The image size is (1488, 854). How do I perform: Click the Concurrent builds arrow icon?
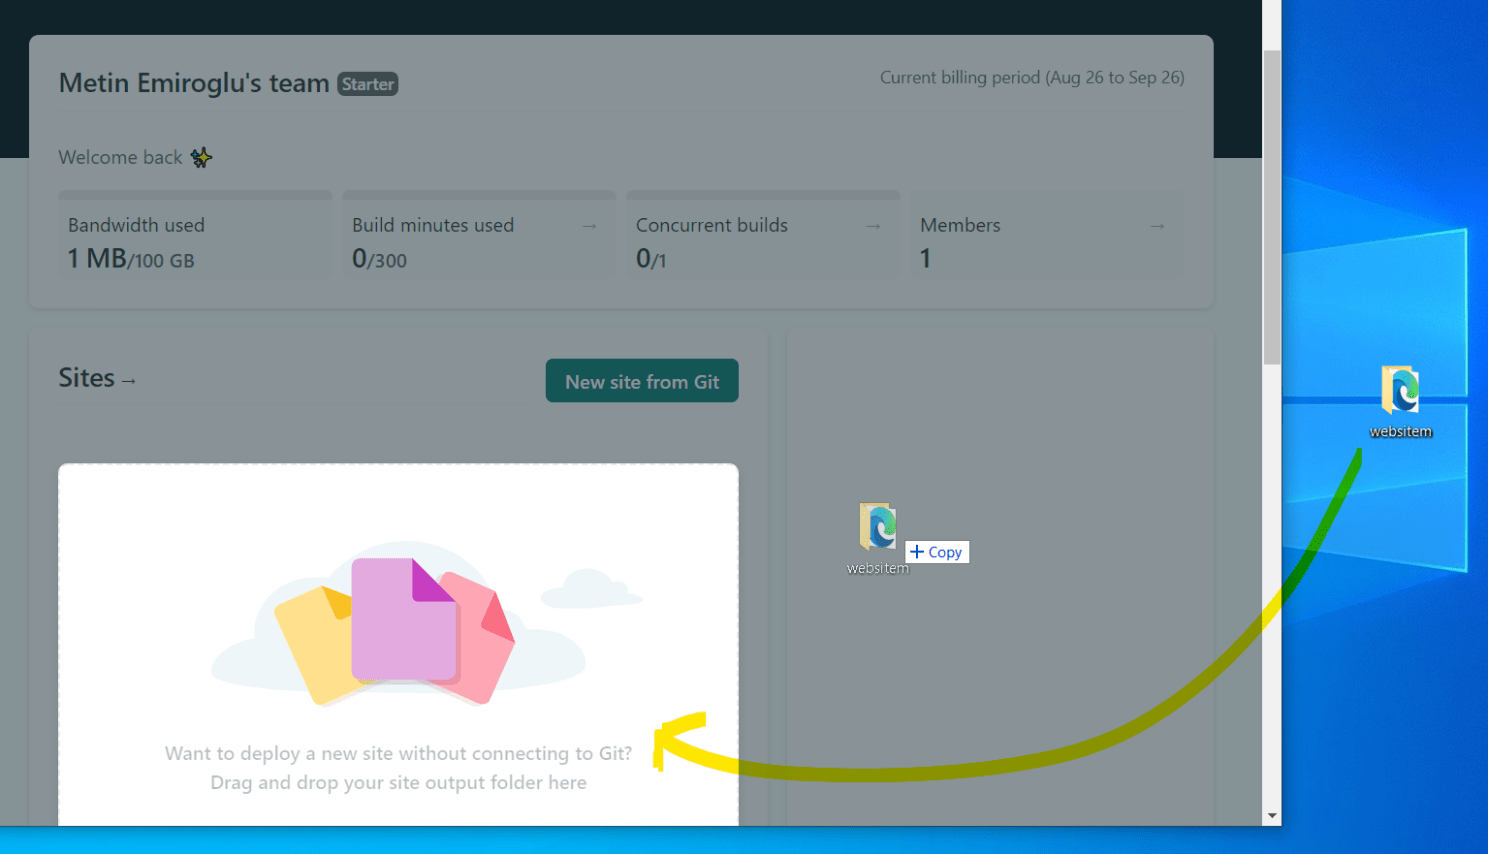pos(873,226)
